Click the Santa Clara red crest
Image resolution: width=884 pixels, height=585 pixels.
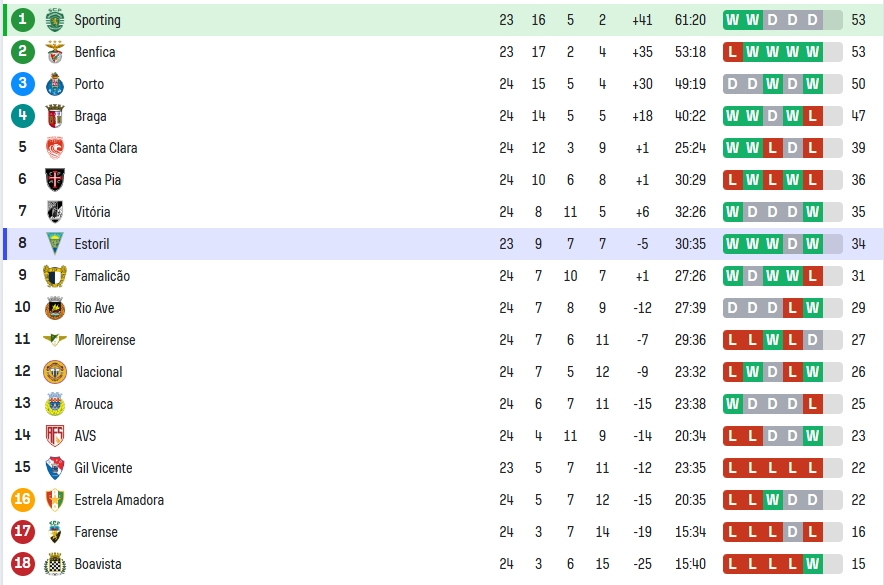pyautogui.click(x=55, y=148)
